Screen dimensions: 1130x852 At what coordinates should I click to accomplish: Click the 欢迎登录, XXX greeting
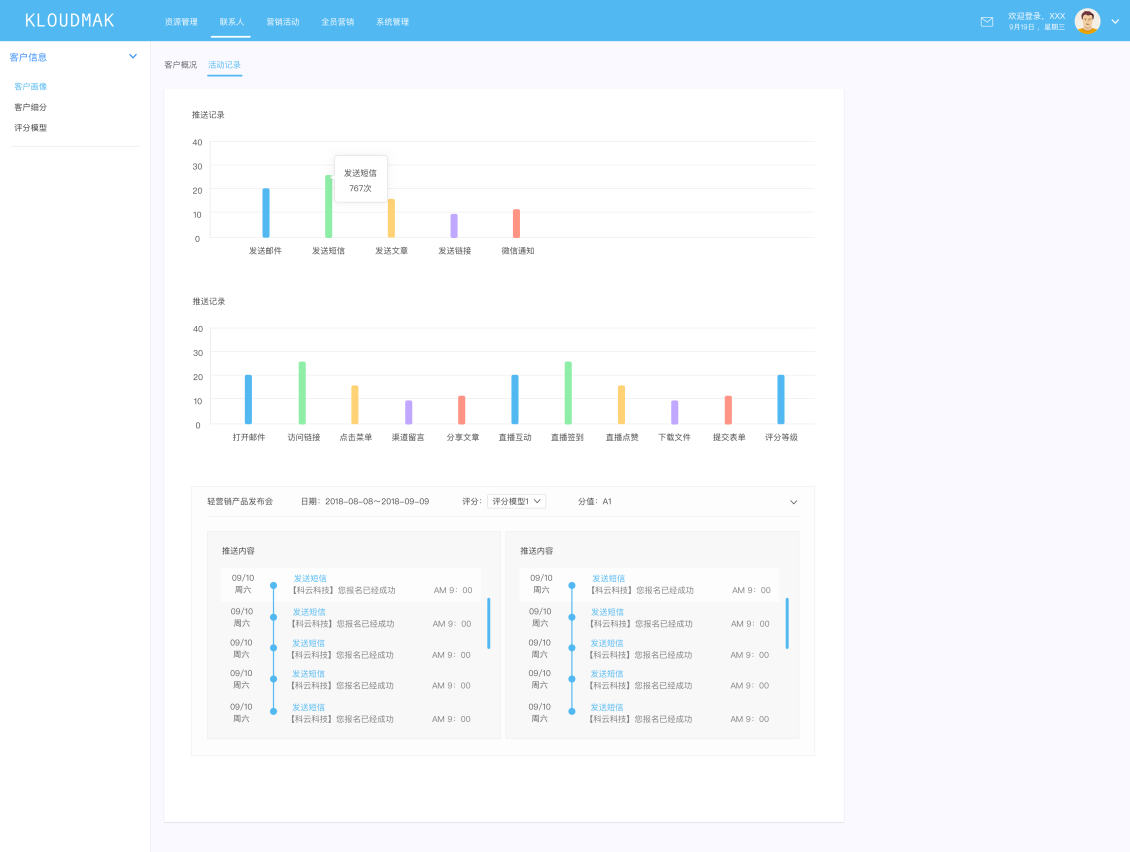tap(1036, 16)
